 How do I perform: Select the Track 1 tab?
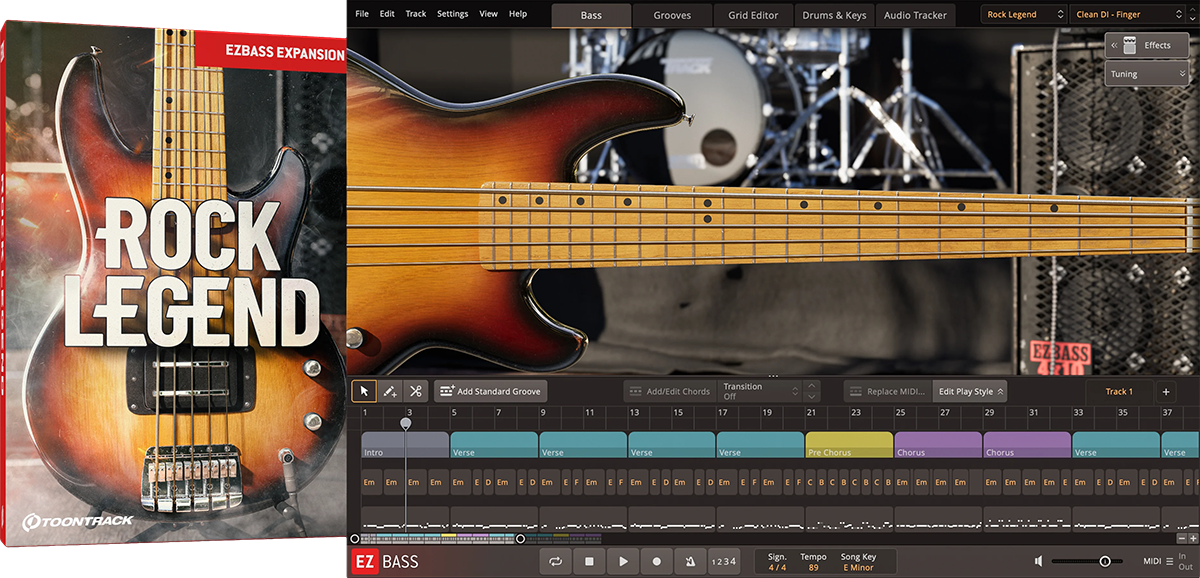[x=1119, y=392]
